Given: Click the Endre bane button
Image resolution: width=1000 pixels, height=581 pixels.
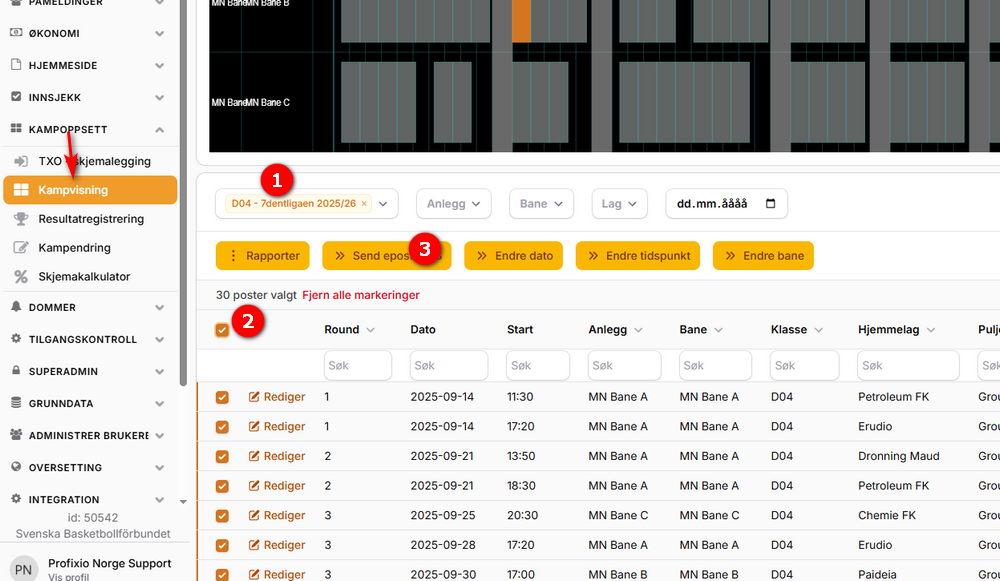Looking at the screenshot, I should click(763, 256).
